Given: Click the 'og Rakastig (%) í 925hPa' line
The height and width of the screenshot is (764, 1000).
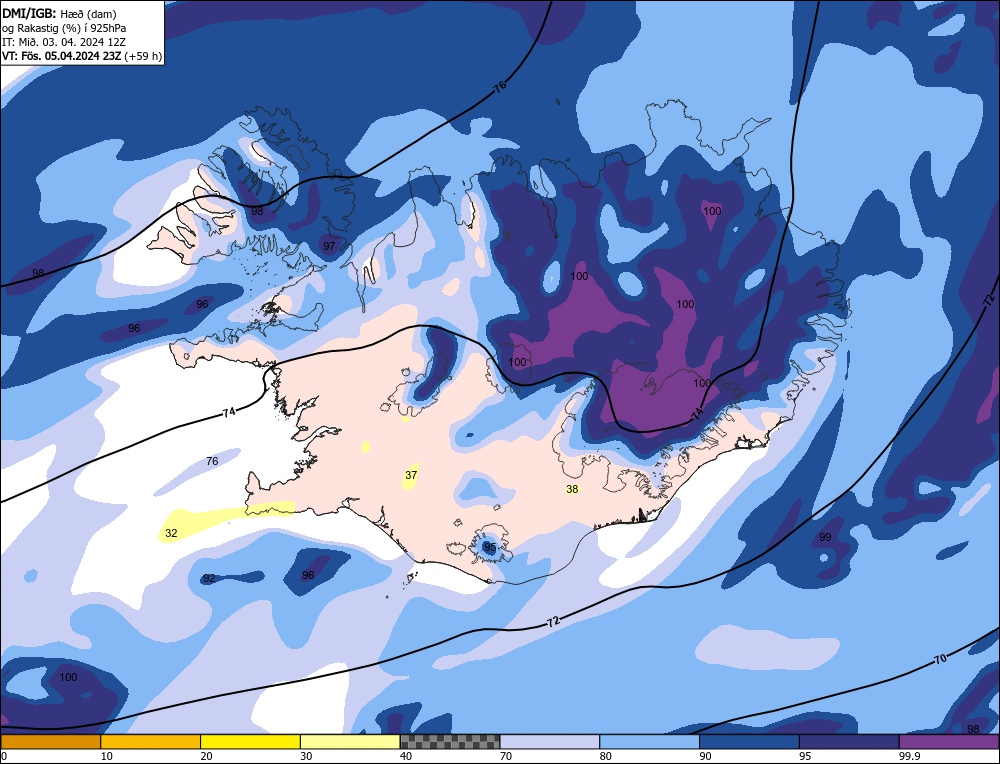Looking at the screenshot, I should coord(64,28).
